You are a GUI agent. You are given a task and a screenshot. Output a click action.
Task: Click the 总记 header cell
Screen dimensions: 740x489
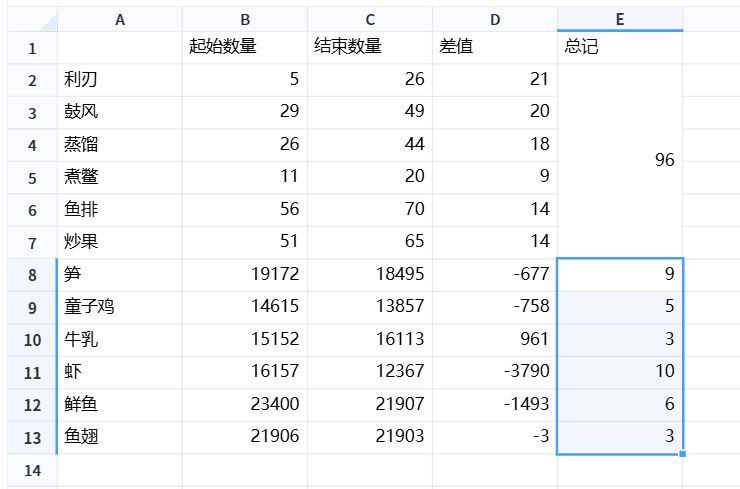click(620, 48)
